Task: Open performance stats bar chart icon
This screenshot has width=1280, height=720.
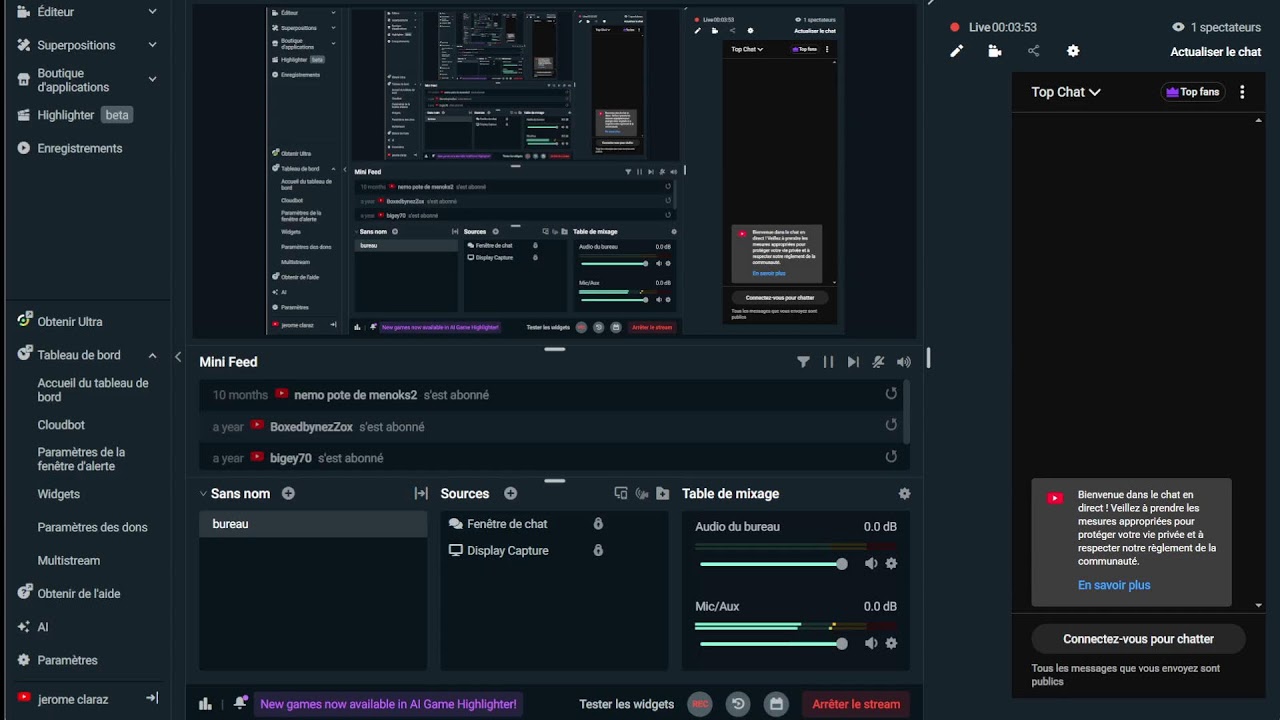Action: coord(205,704)
